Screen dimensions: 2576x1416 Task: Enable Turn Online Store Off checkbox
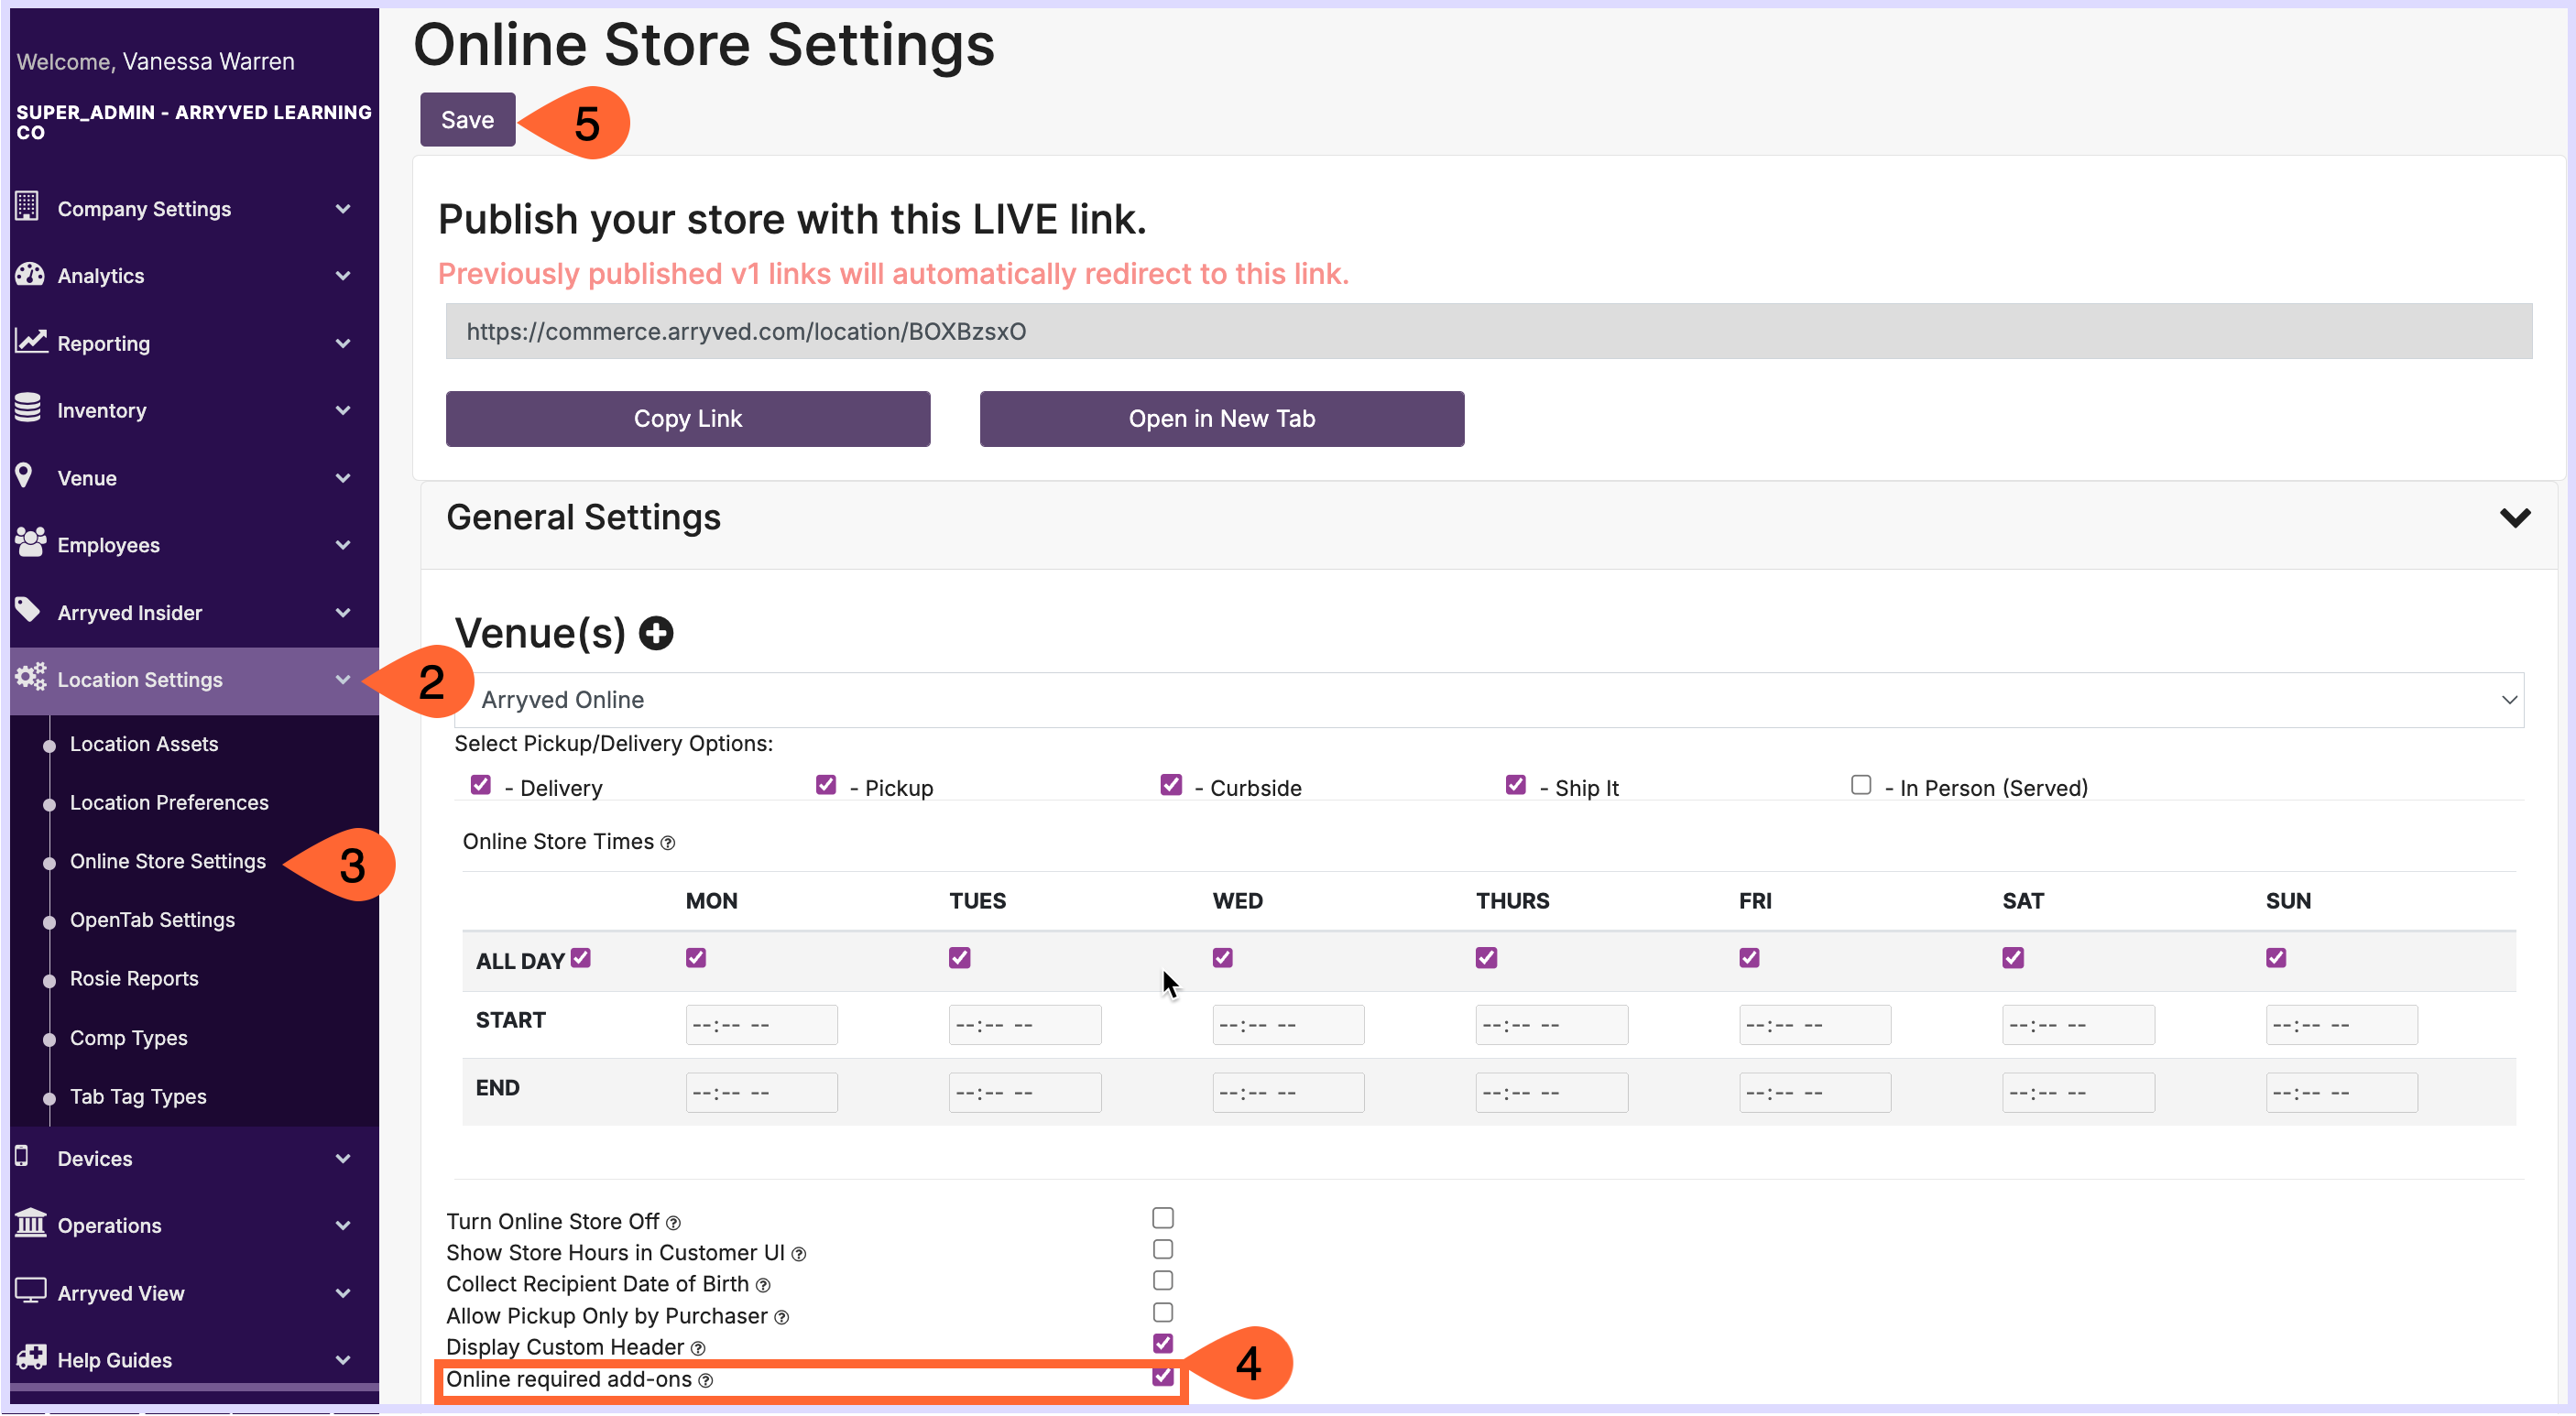(x=1162, y=1218)
